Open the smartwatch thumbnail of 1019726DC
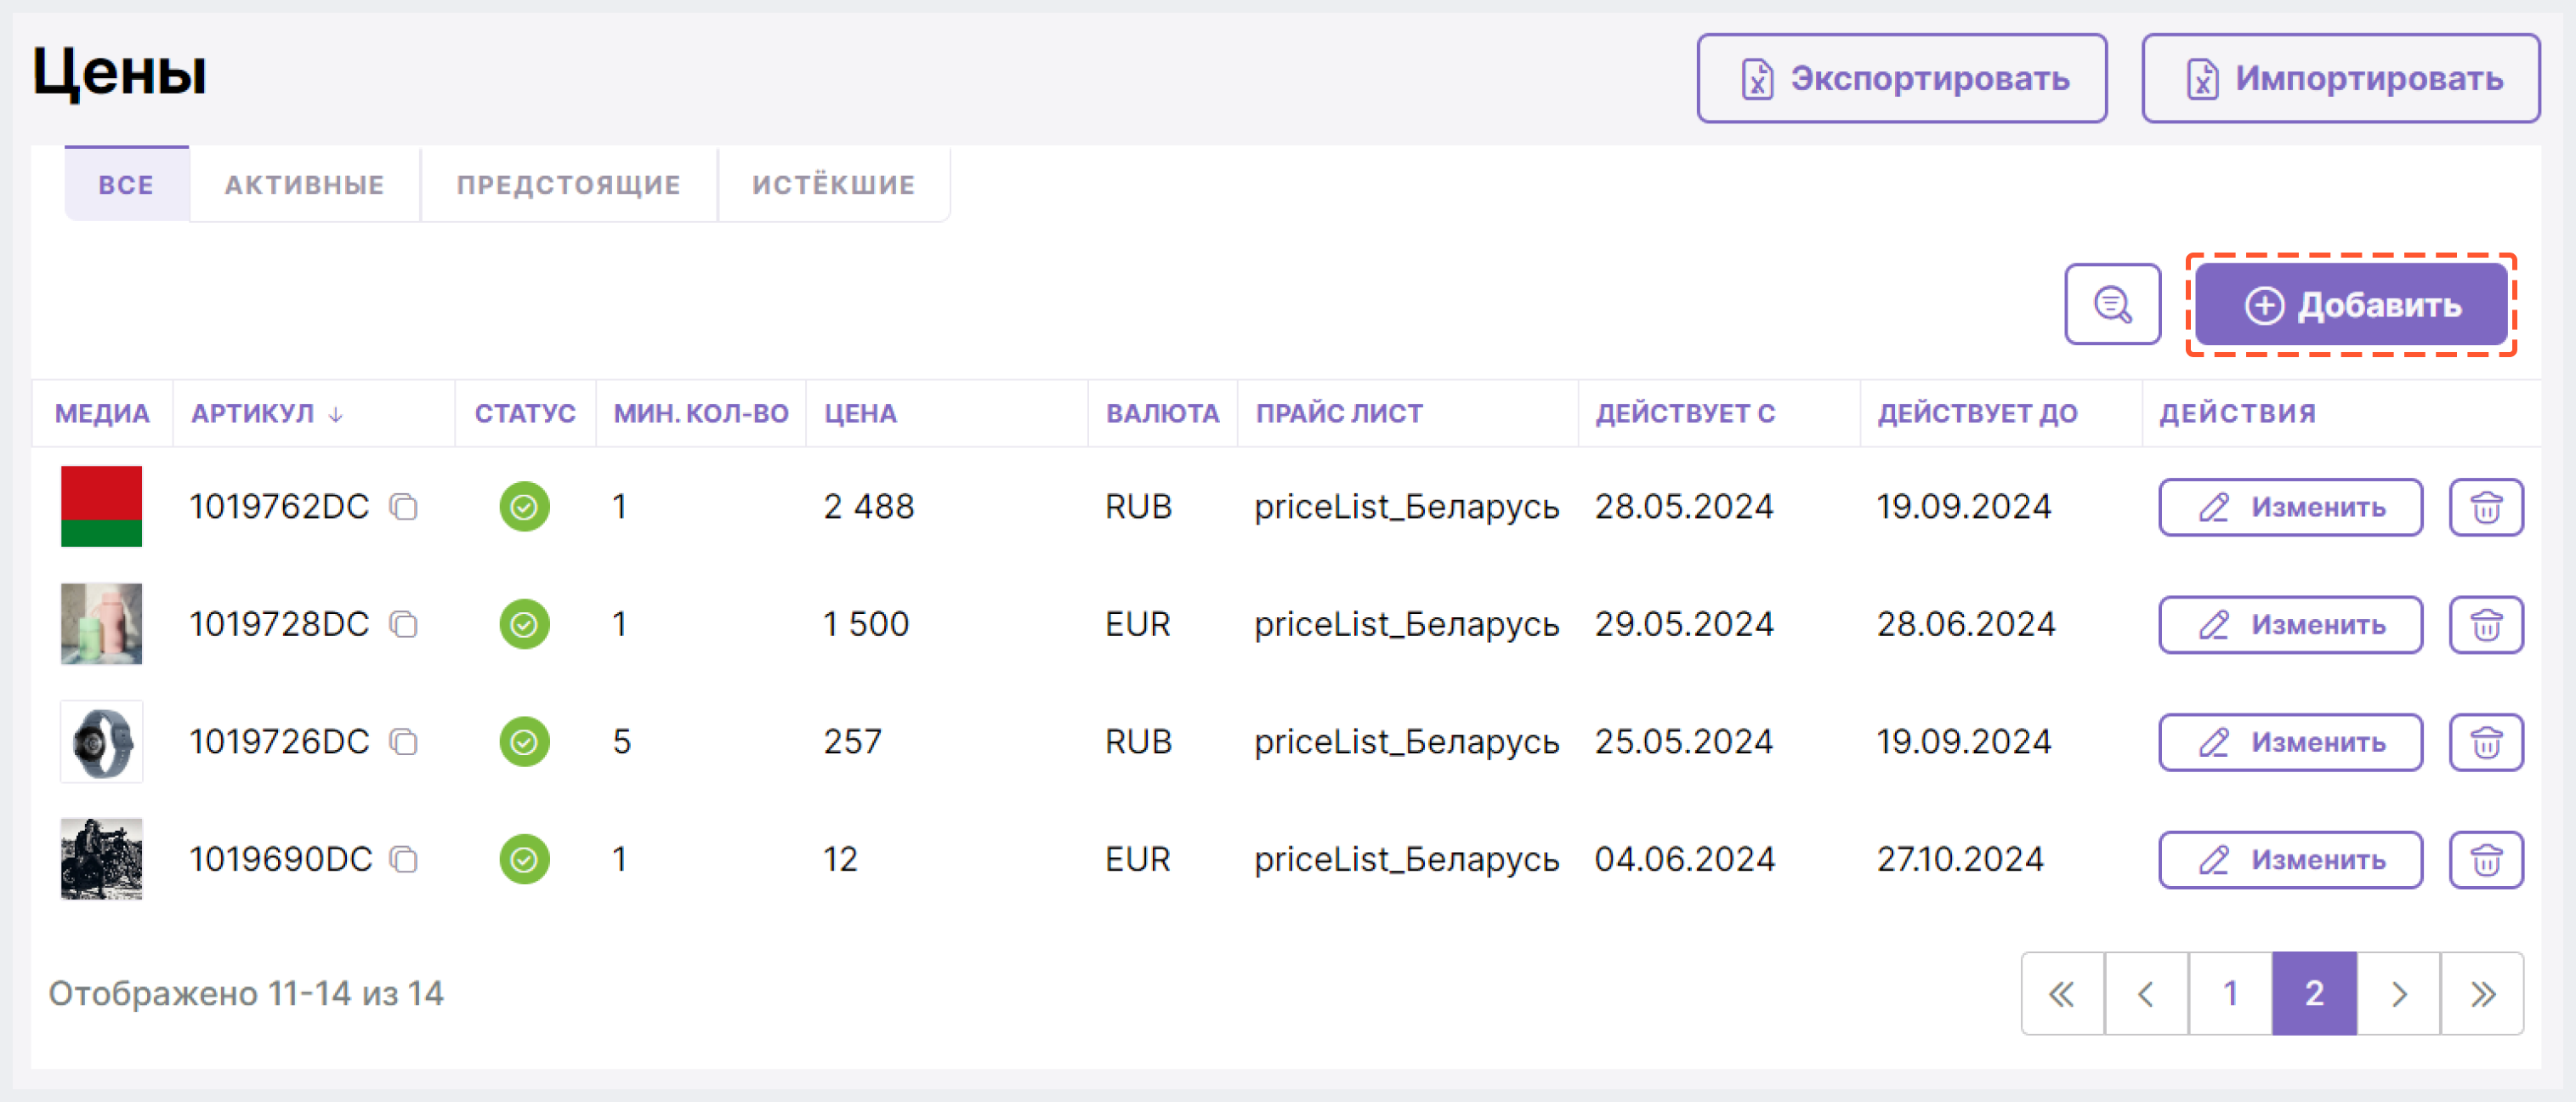Screen dimensions: 2576x1102 point(101,741)
